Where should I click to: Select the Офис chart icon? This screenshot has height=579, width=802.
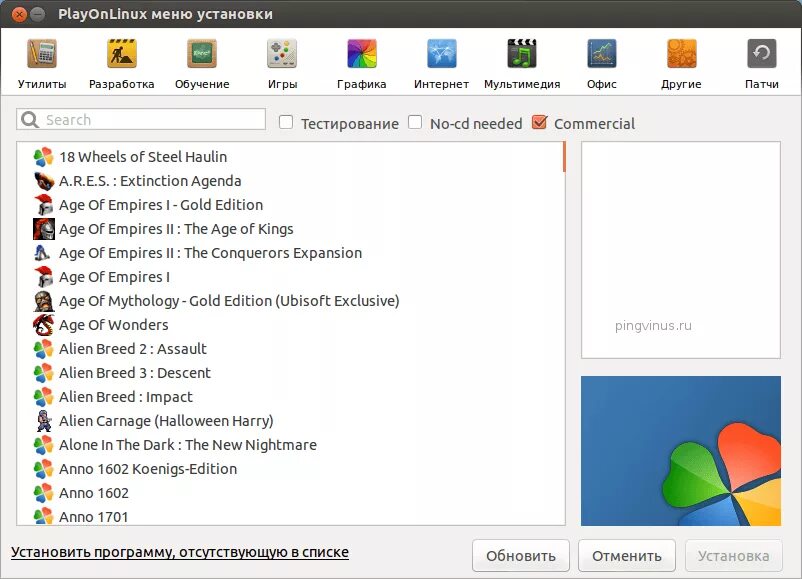coord(602,53)
